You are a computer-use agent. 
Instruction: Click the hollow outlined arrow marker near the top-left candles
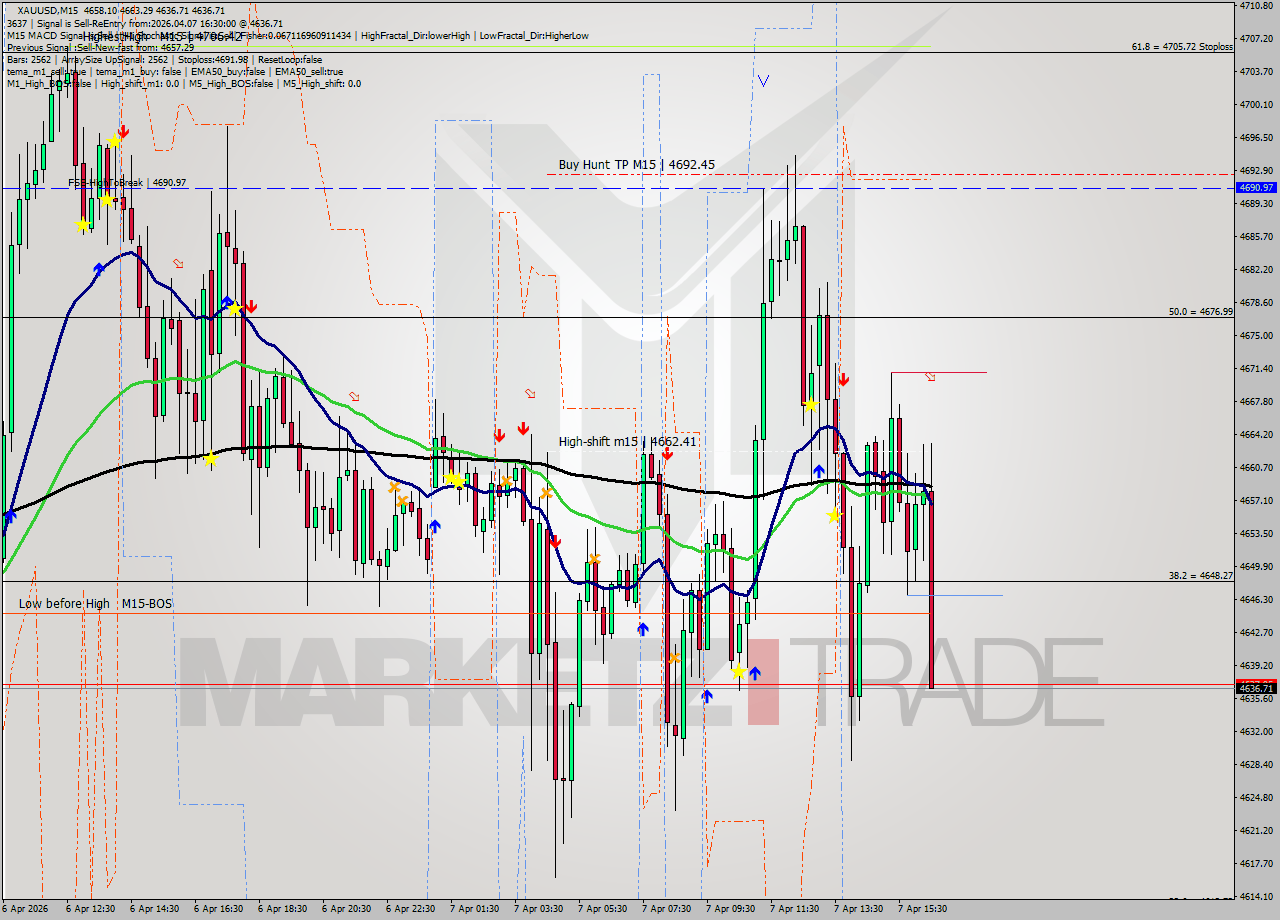tap(180, 261)
